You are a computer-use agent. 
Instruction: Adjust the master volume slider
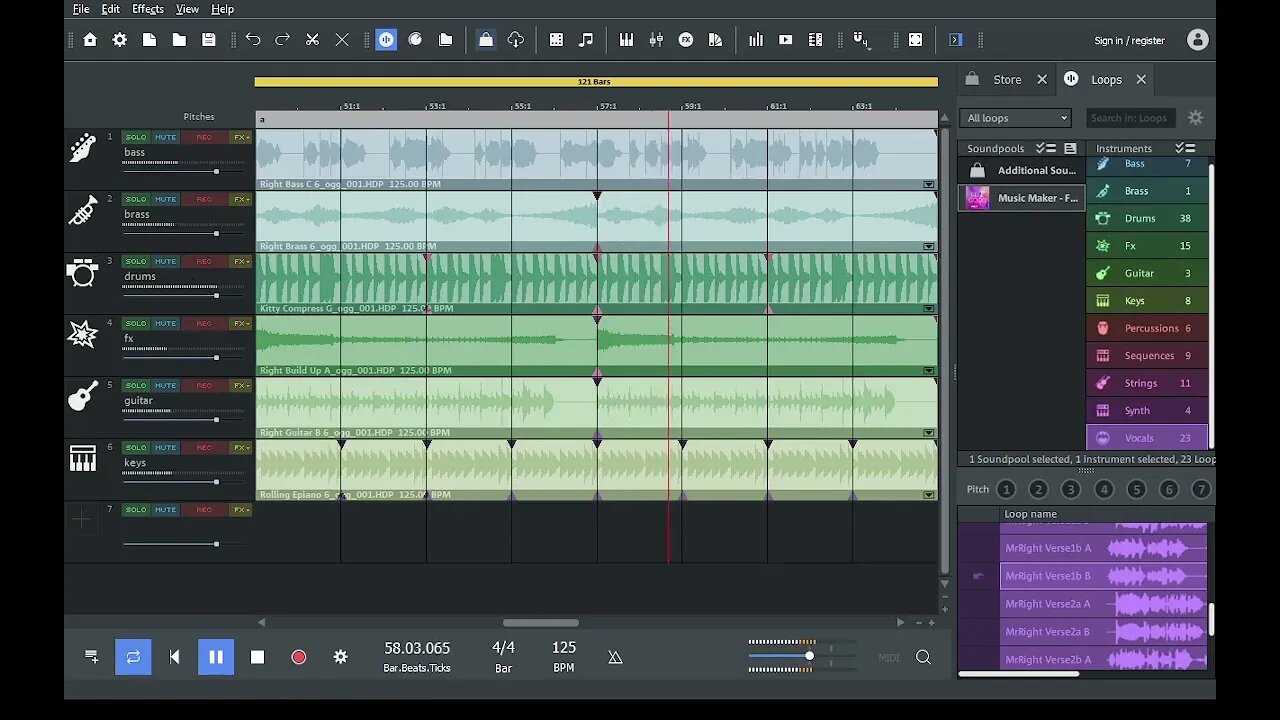[809, 656]
